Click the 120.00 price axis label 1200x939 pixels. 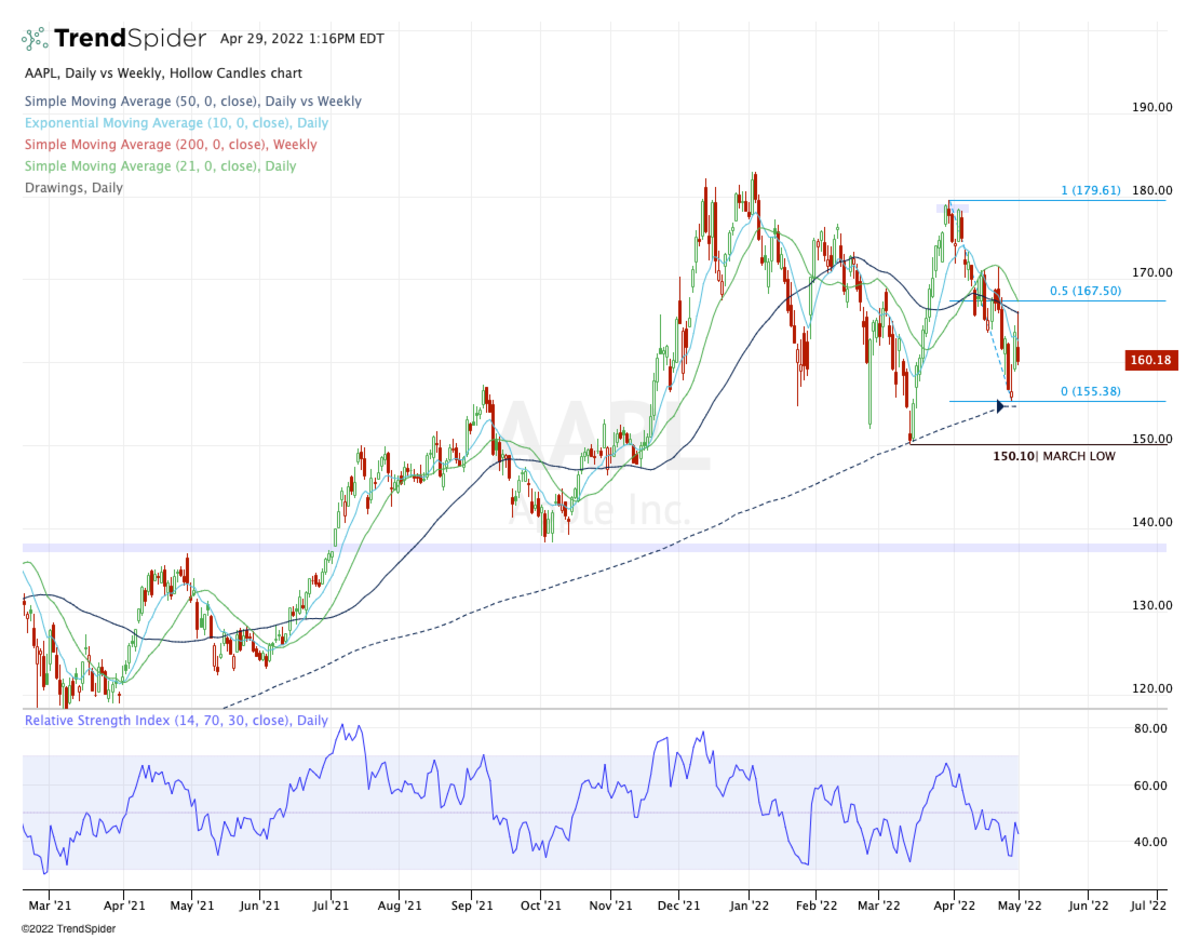pos(1151,688)
